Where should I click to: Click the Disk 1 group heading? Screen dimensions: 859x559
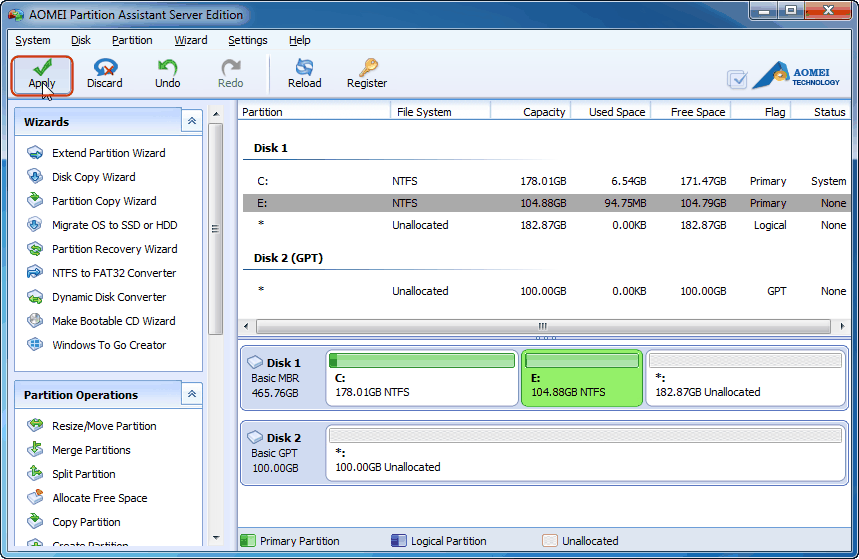pyautogui.click(x=271, y=148)
